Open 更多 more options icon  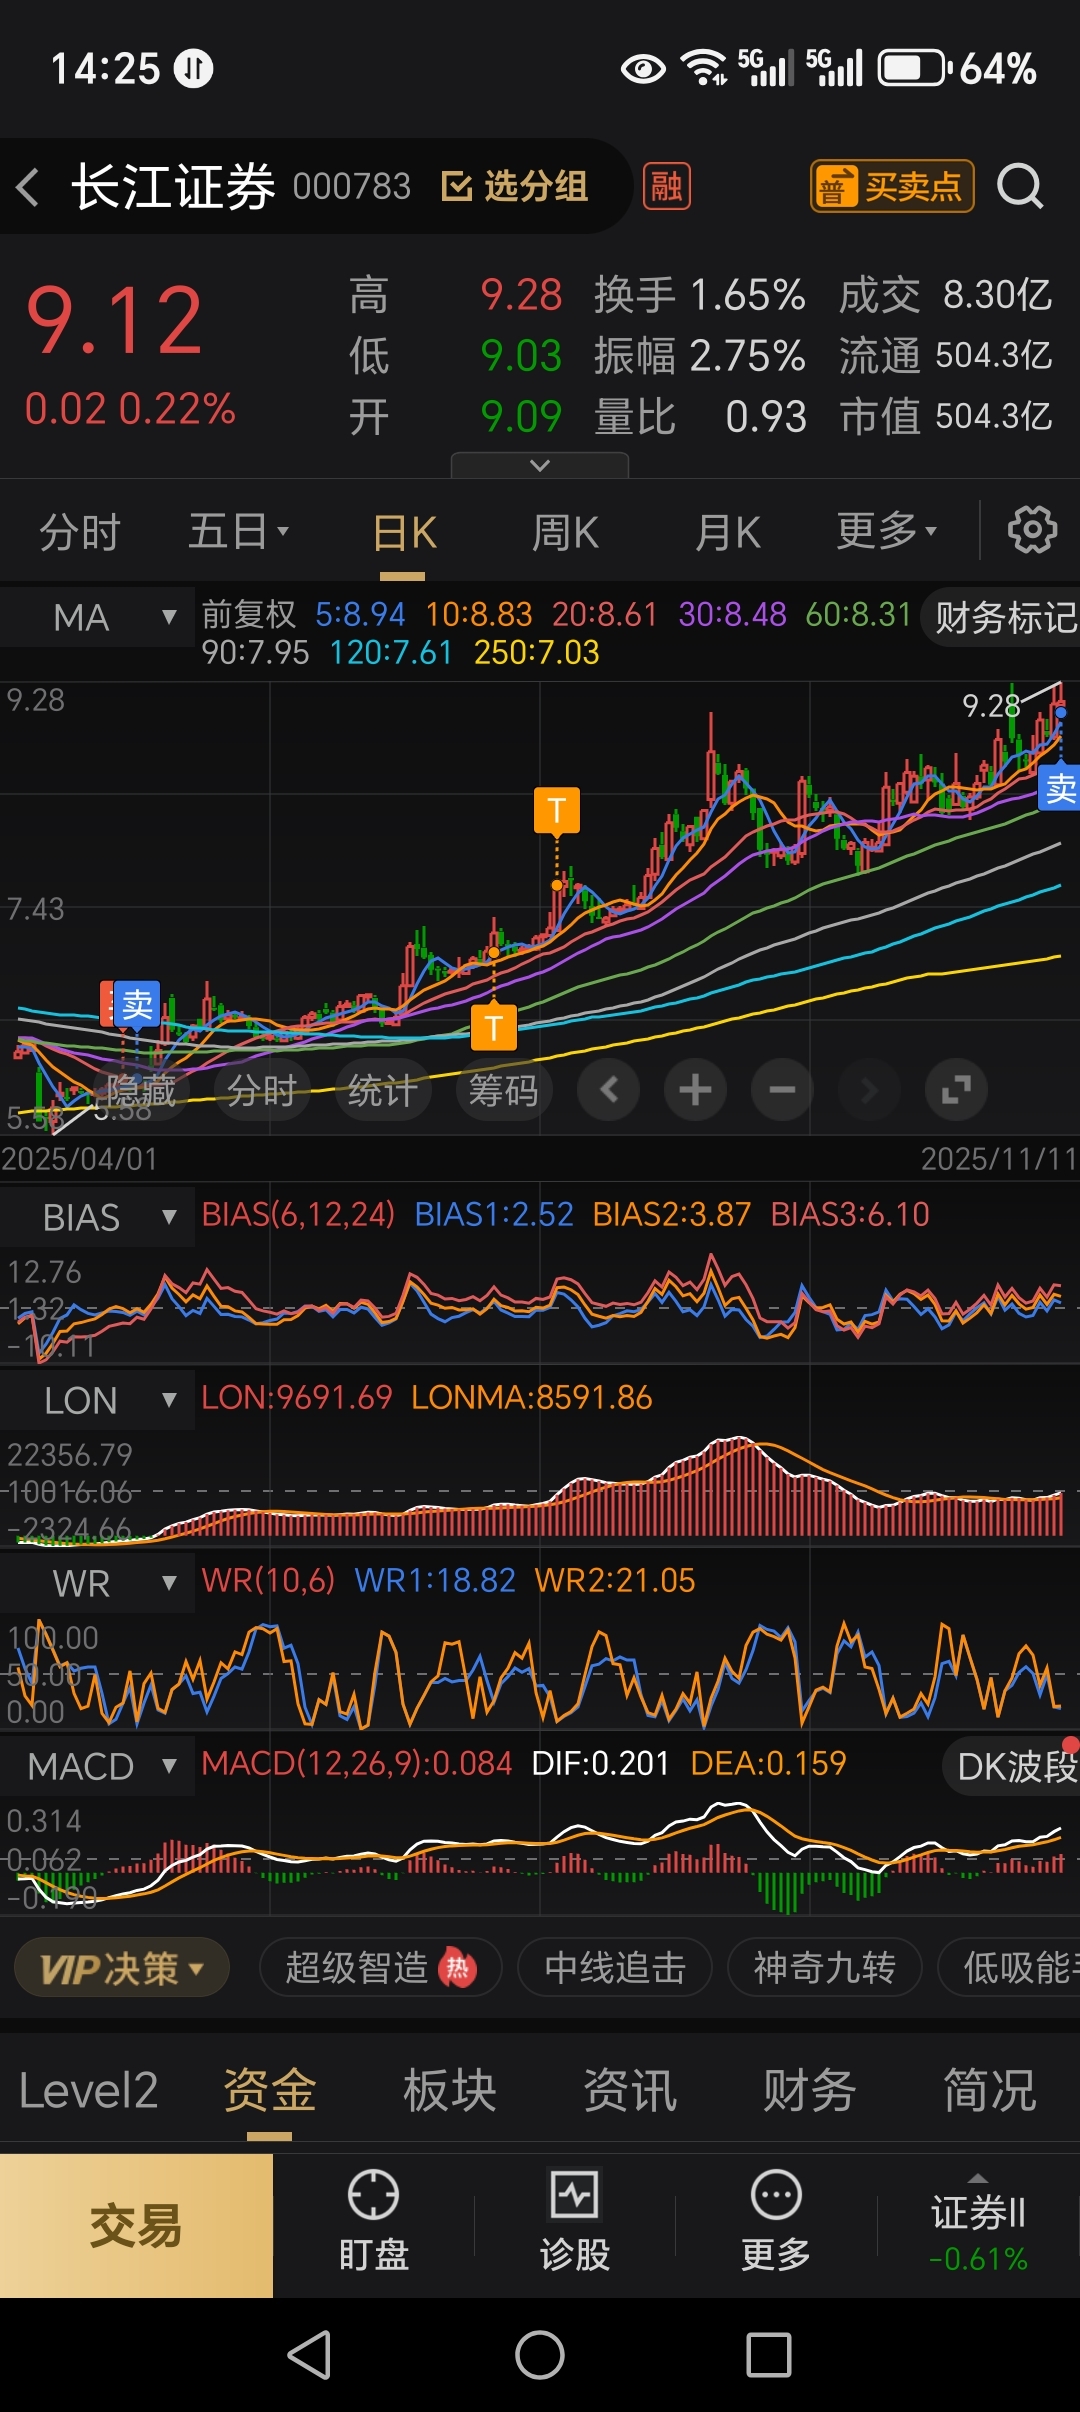[x=776, y=2221]
